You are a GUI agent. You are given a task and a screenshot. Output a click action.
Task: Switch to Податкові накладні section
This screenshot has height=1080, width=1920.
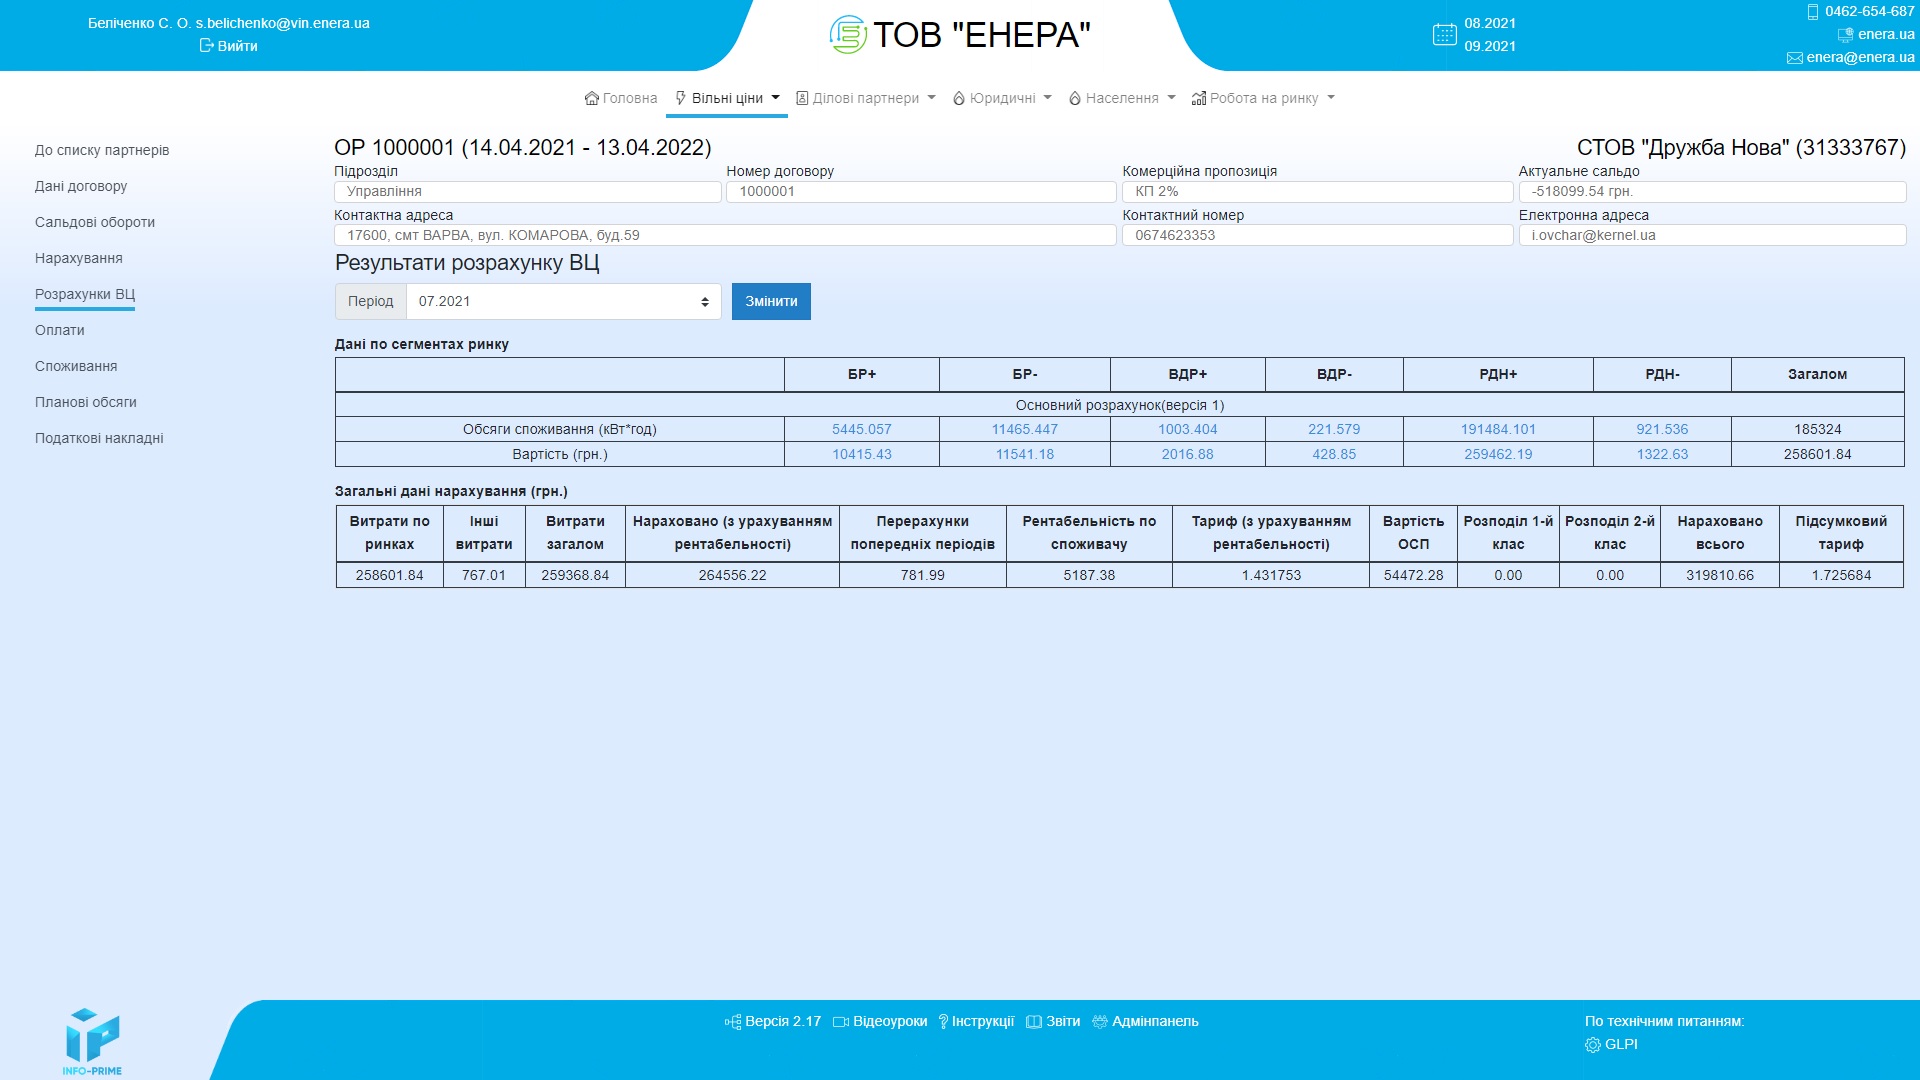tap(99, 438)
